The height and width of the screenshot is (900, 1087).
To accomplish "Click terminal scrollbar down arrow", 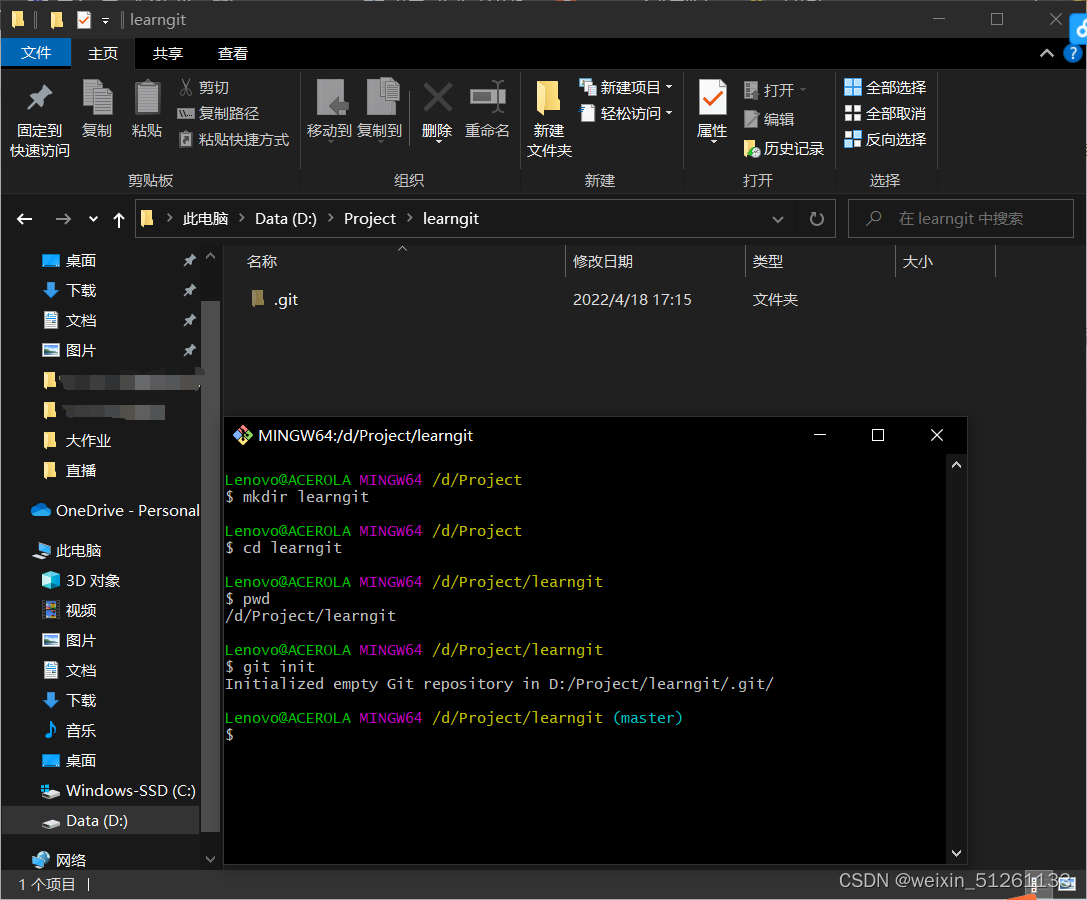I will tap(957, 853).
